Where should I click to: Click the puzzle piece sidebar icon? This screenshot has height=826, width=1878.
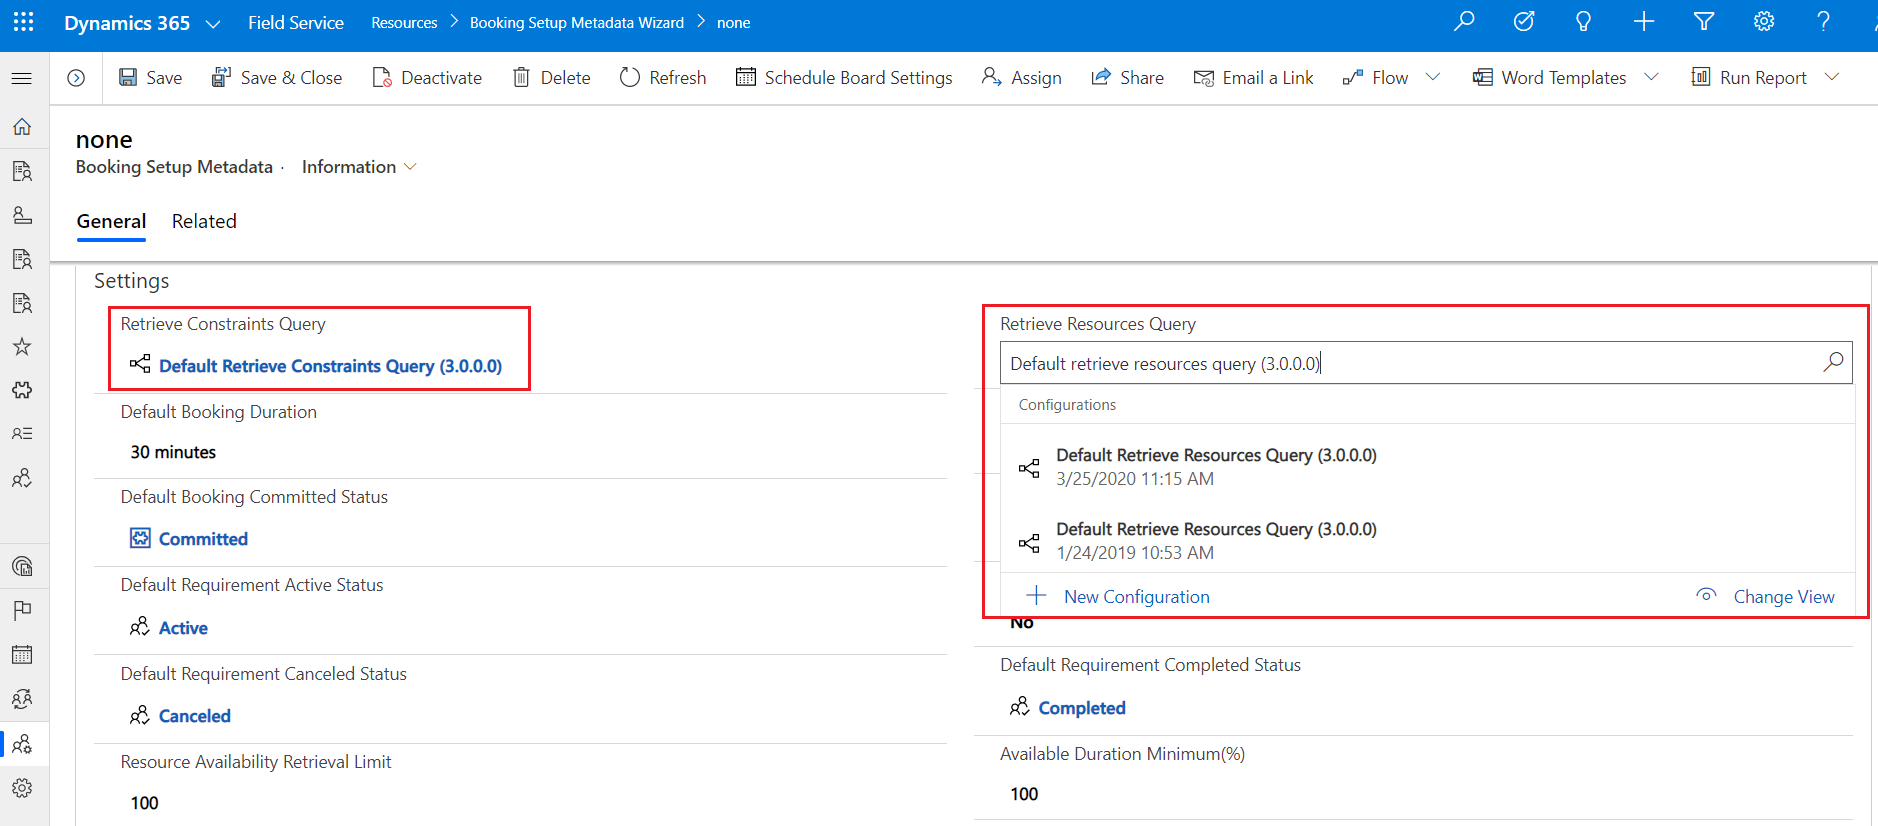tap(22, 390)
